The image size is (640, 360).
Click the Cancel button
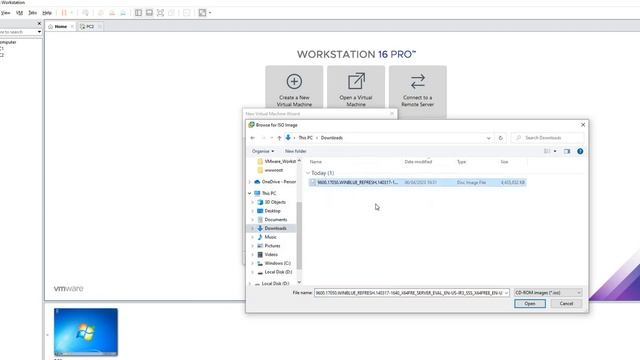(566, 304)
